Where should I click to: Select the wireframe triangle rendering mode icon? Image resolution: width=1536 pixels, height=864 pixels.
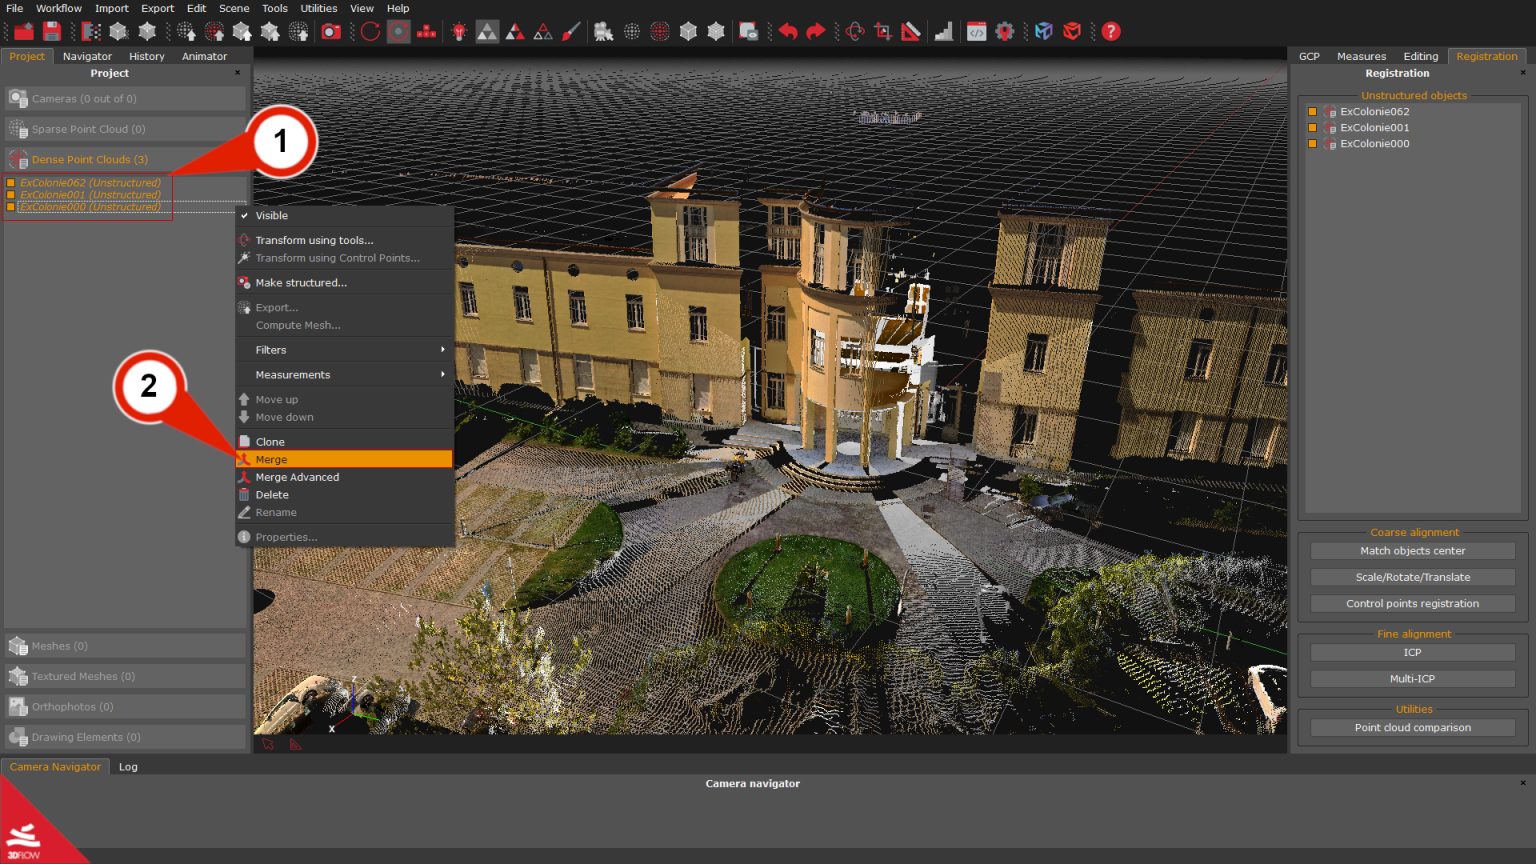[x=542, y=31]
